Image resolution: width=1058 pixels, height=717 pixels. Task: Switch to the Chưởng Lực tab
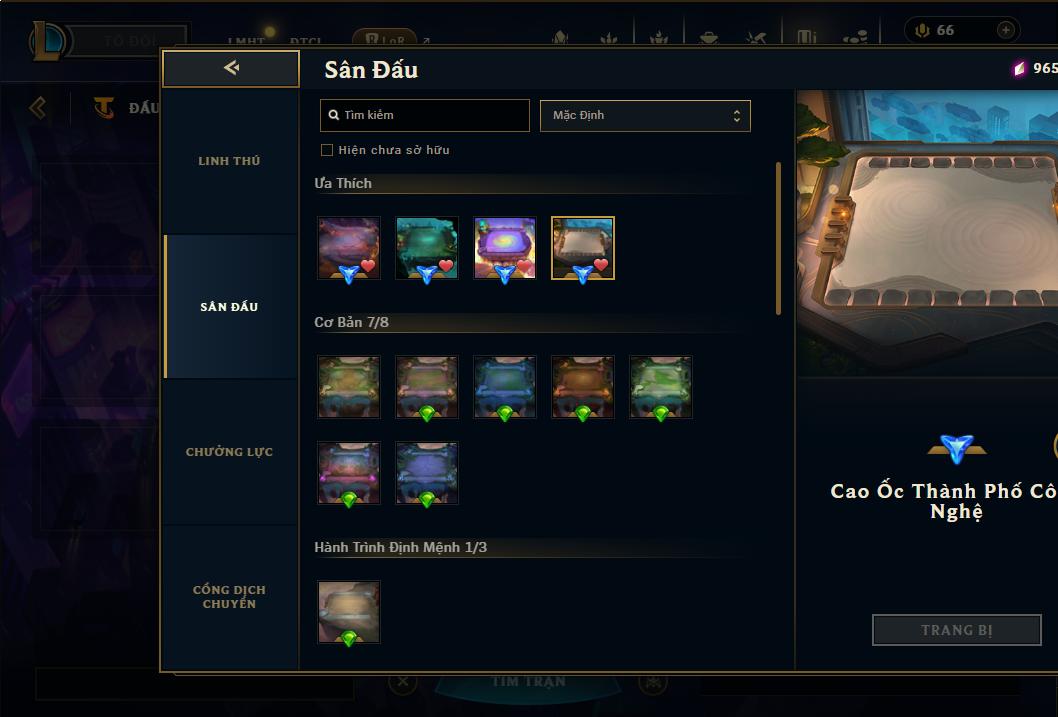click(x=229, y=452)
